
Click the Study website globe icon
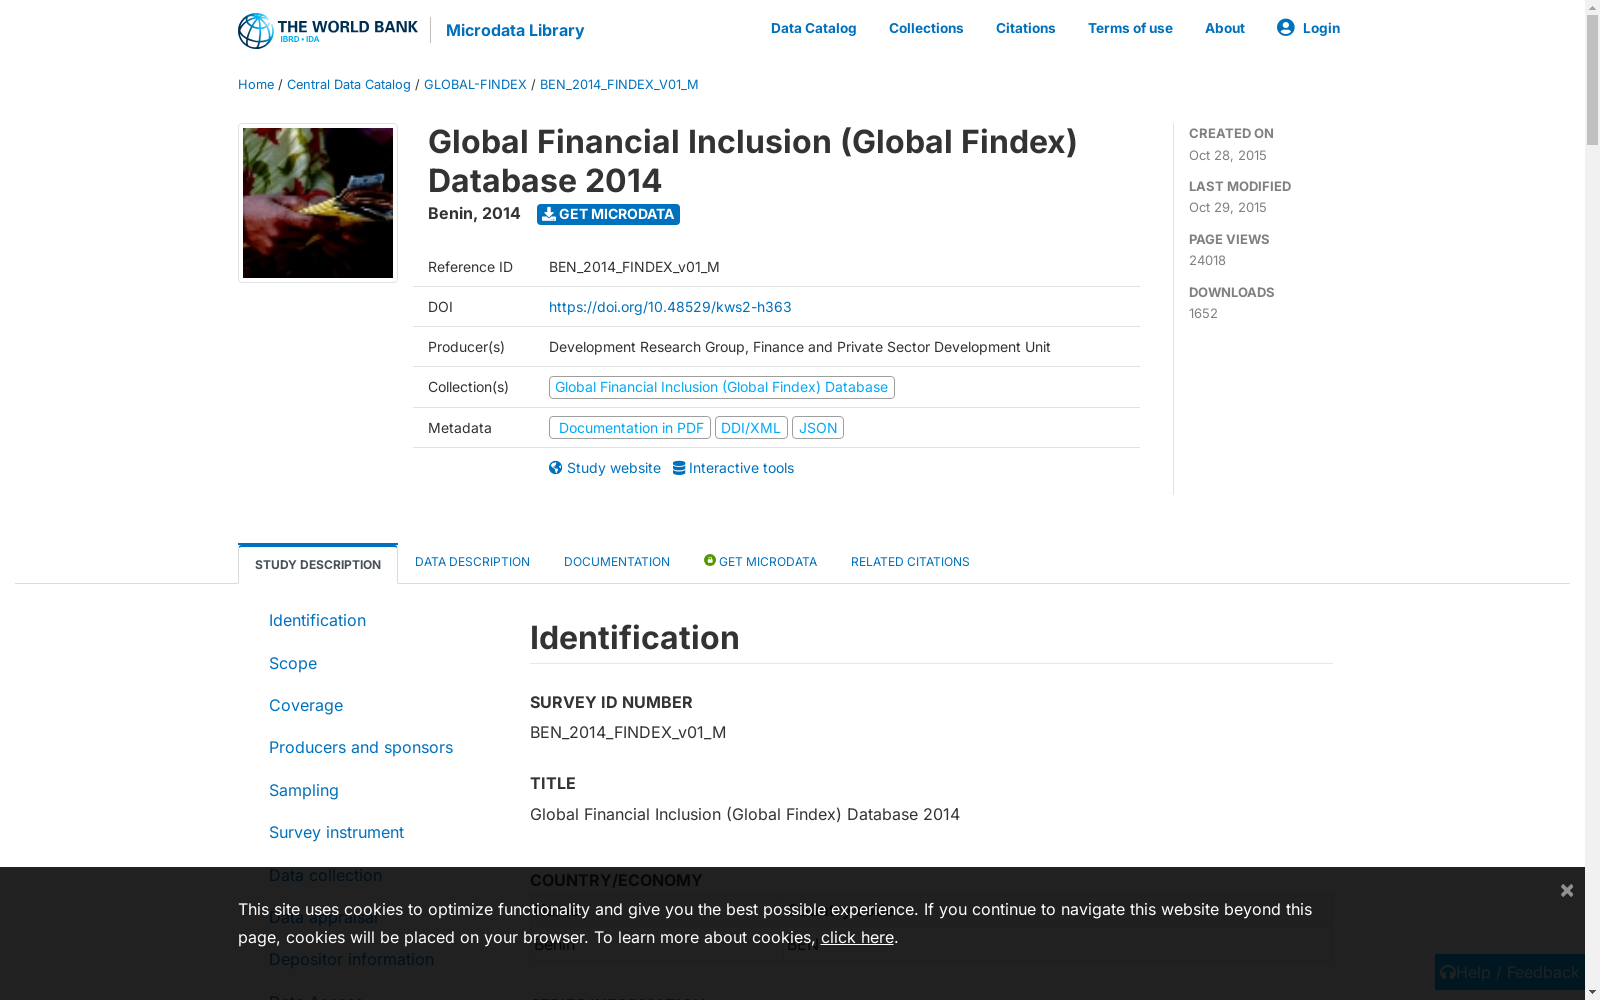[556, 468]
